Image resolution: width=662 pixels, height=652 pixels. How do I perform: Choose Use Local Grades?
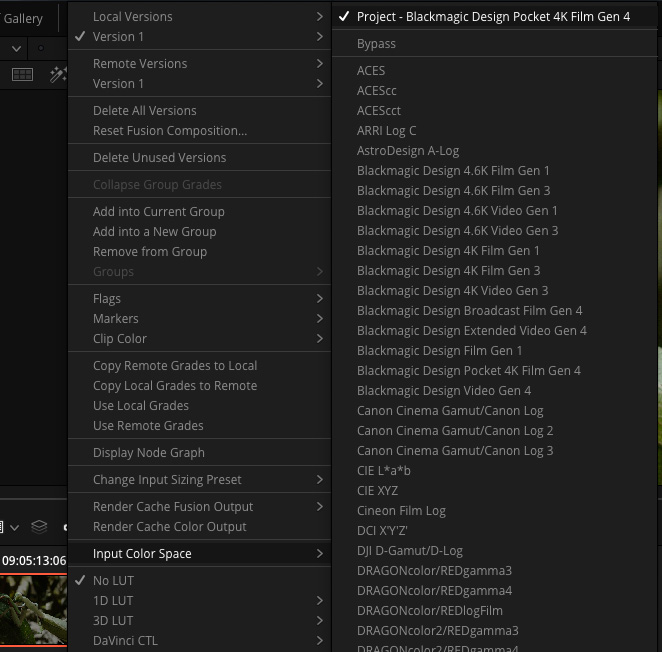click(199, 406)
